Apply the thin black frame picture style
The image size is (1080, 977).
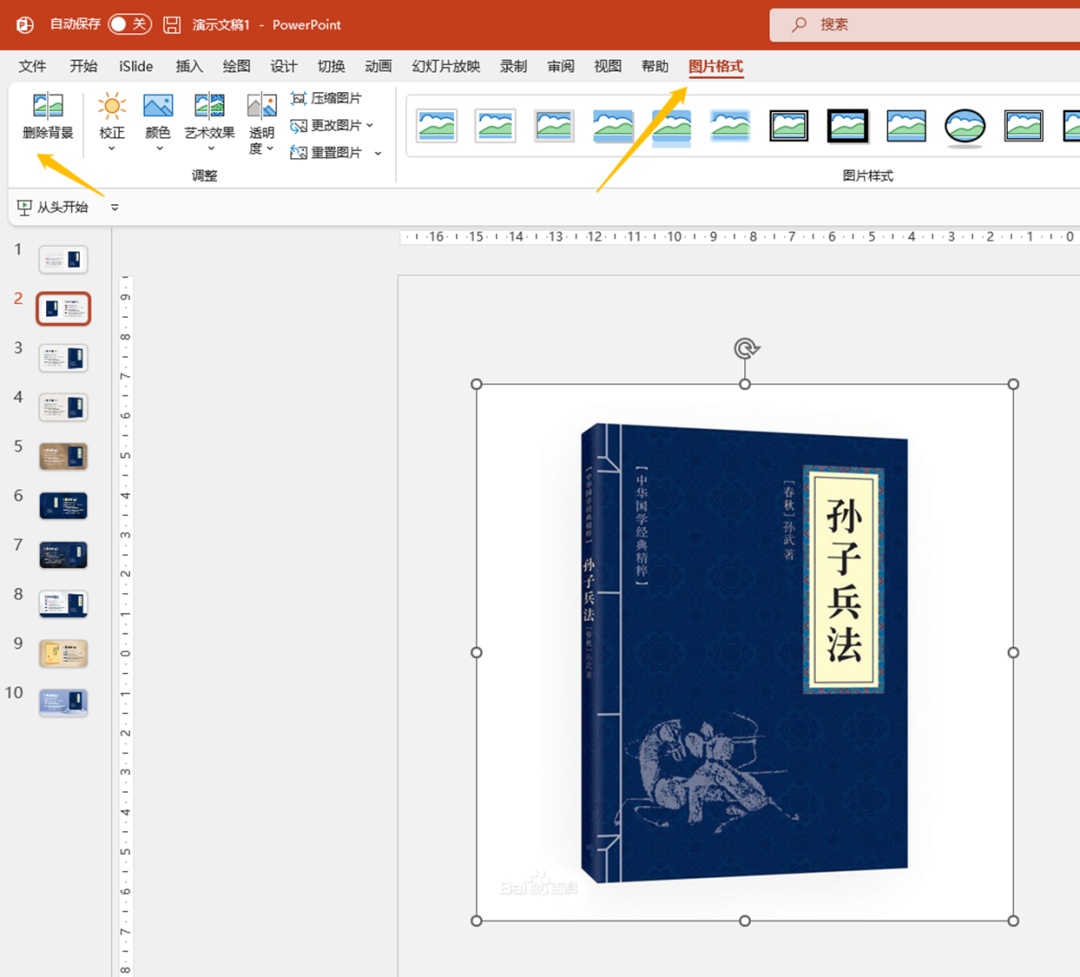coord(789,126)
